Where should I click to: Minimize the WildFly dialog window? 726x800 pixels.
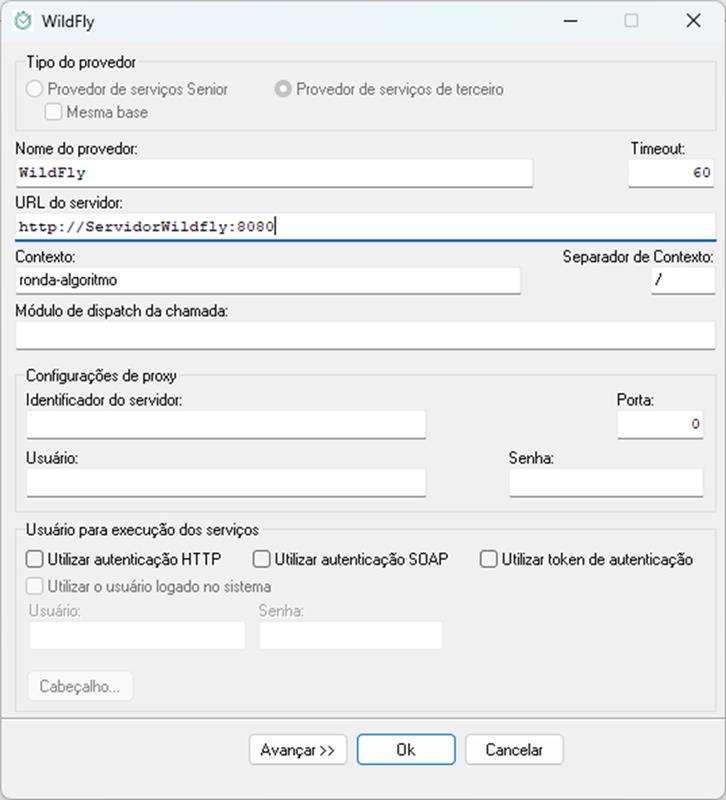[571, 21]
